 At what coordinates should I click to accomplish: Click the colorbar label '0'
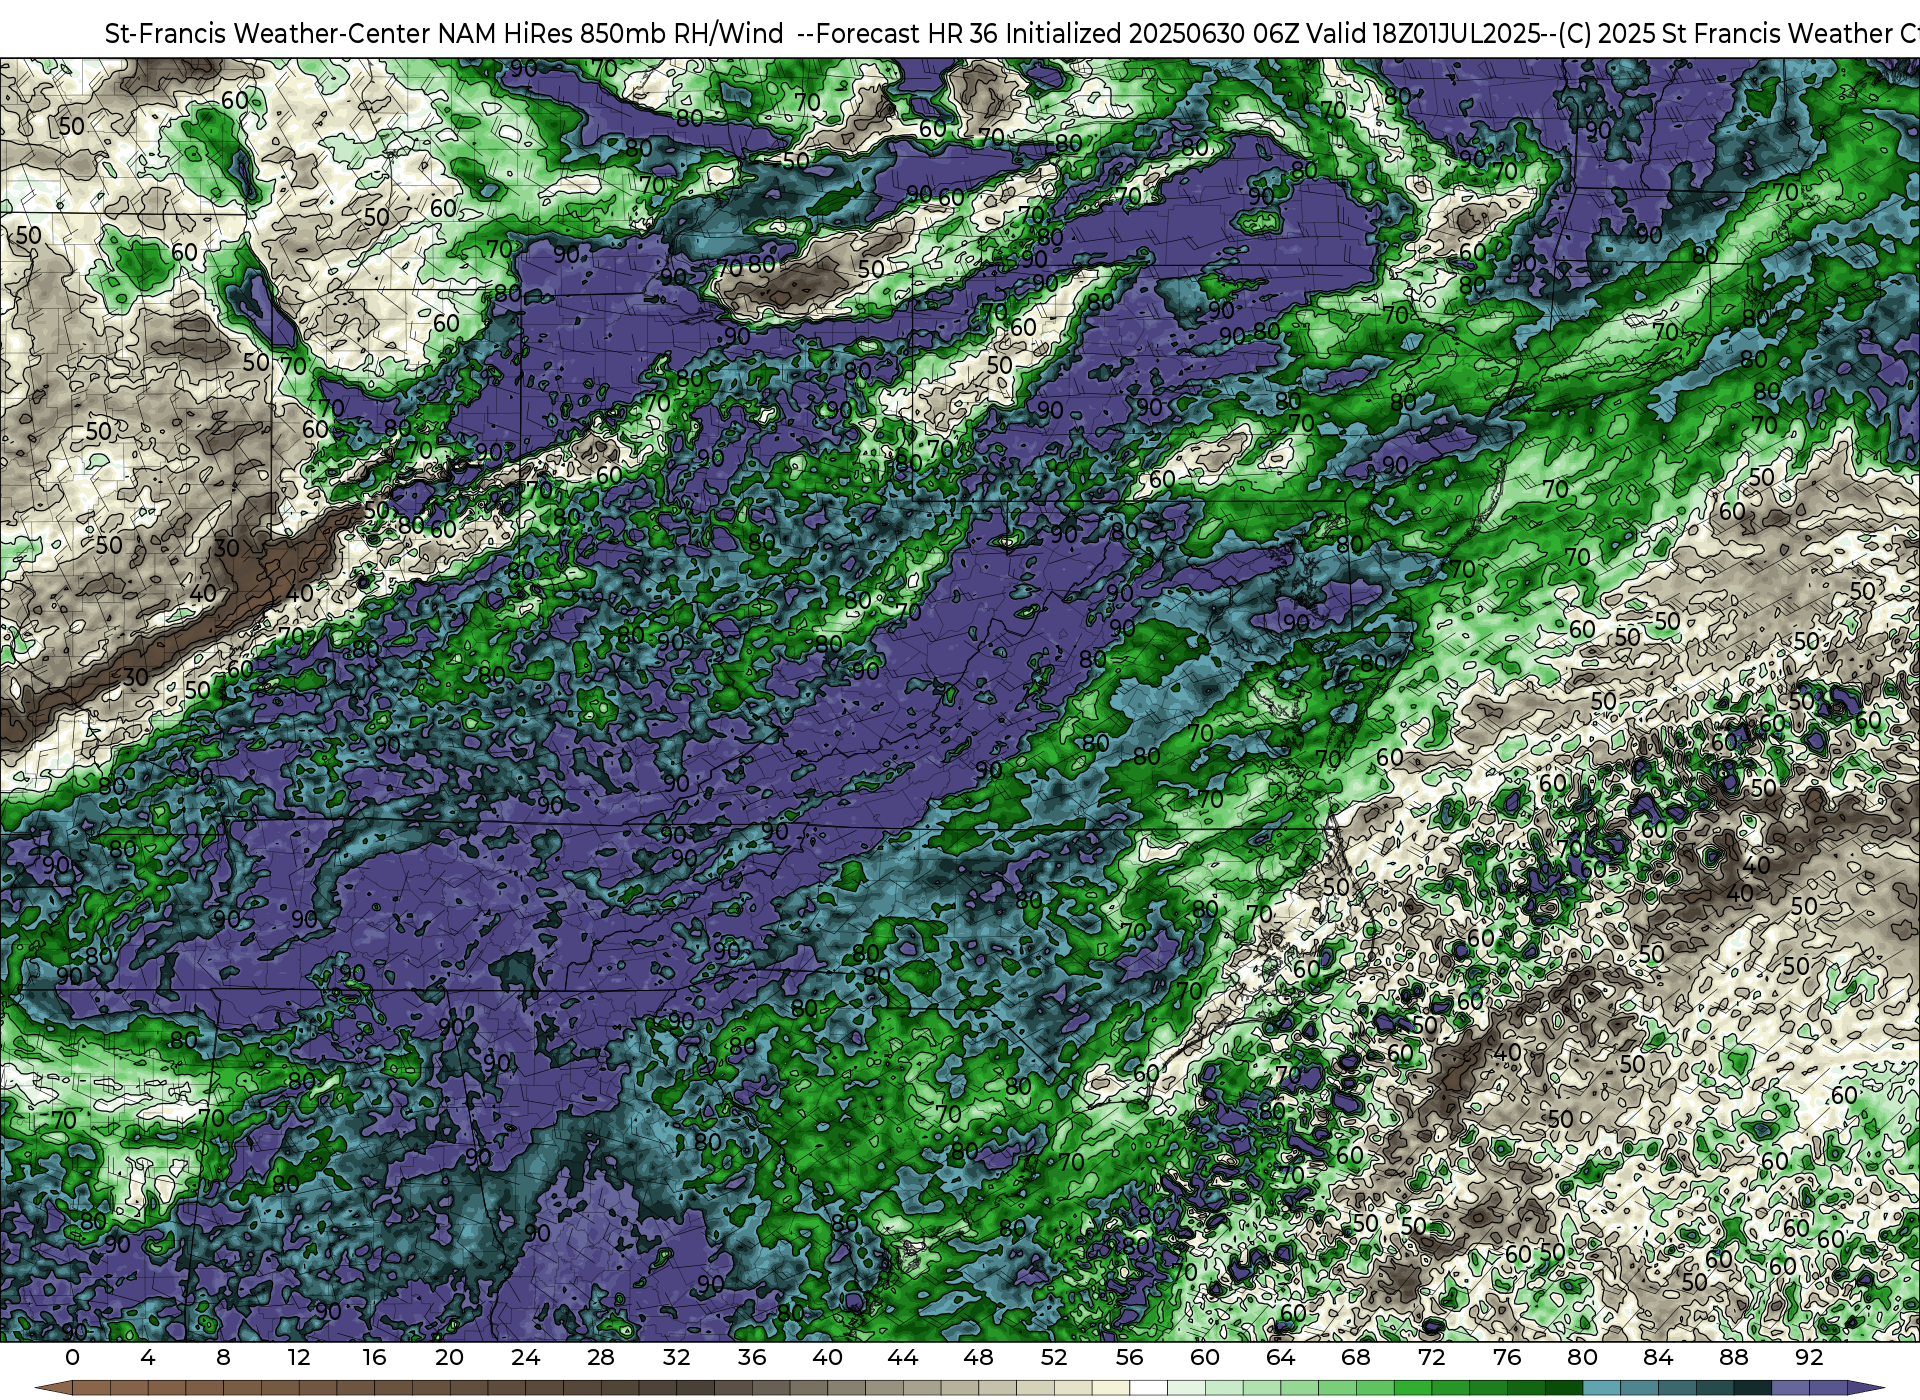72,1357
